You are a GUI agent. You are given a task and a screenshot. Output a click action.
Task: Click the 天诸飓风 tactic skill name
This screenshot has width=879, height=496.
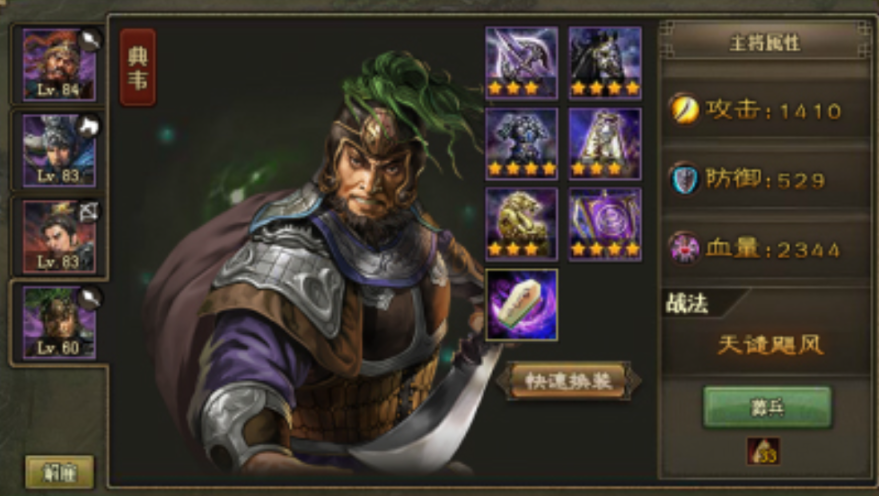[x=770, y=345]
